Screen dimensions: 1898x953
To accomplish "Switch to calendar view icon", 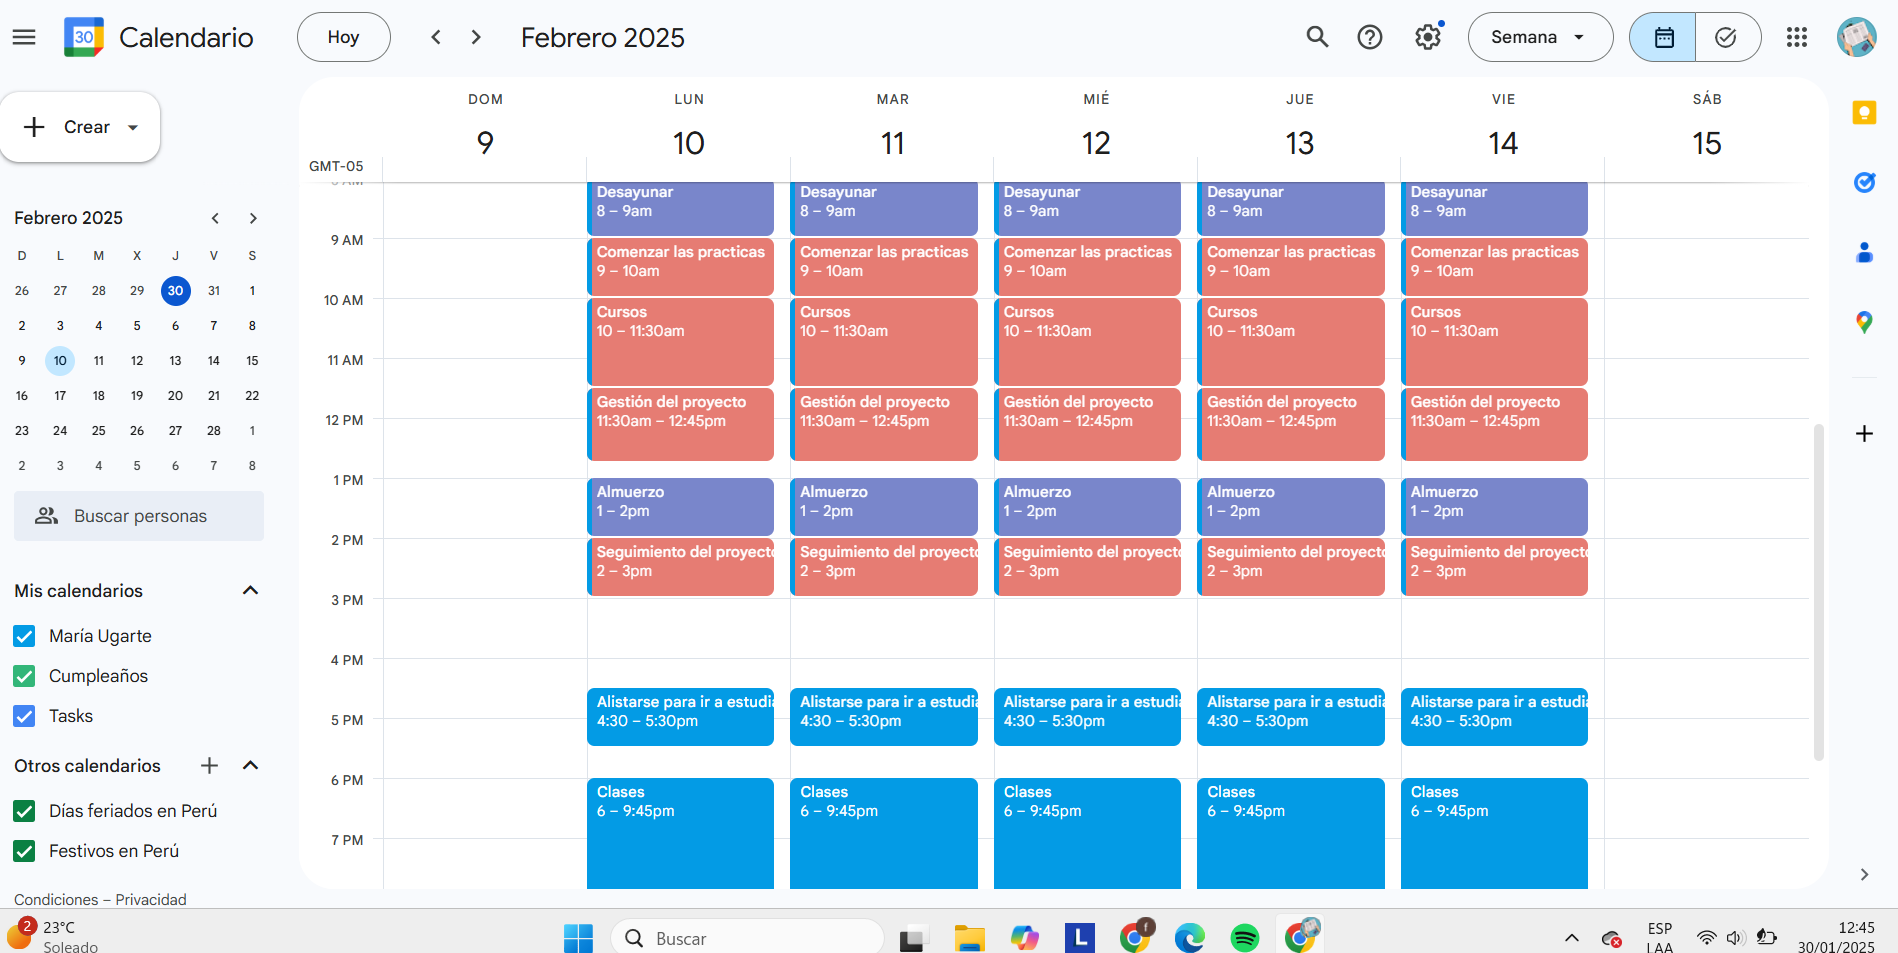I will [1663, 37].
